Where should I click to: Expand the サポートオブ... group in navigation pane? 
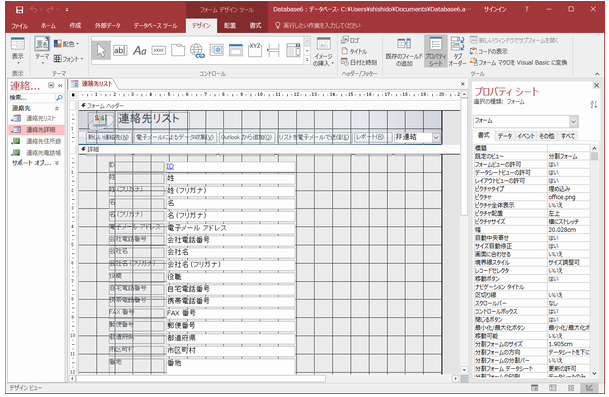point(57,163)
